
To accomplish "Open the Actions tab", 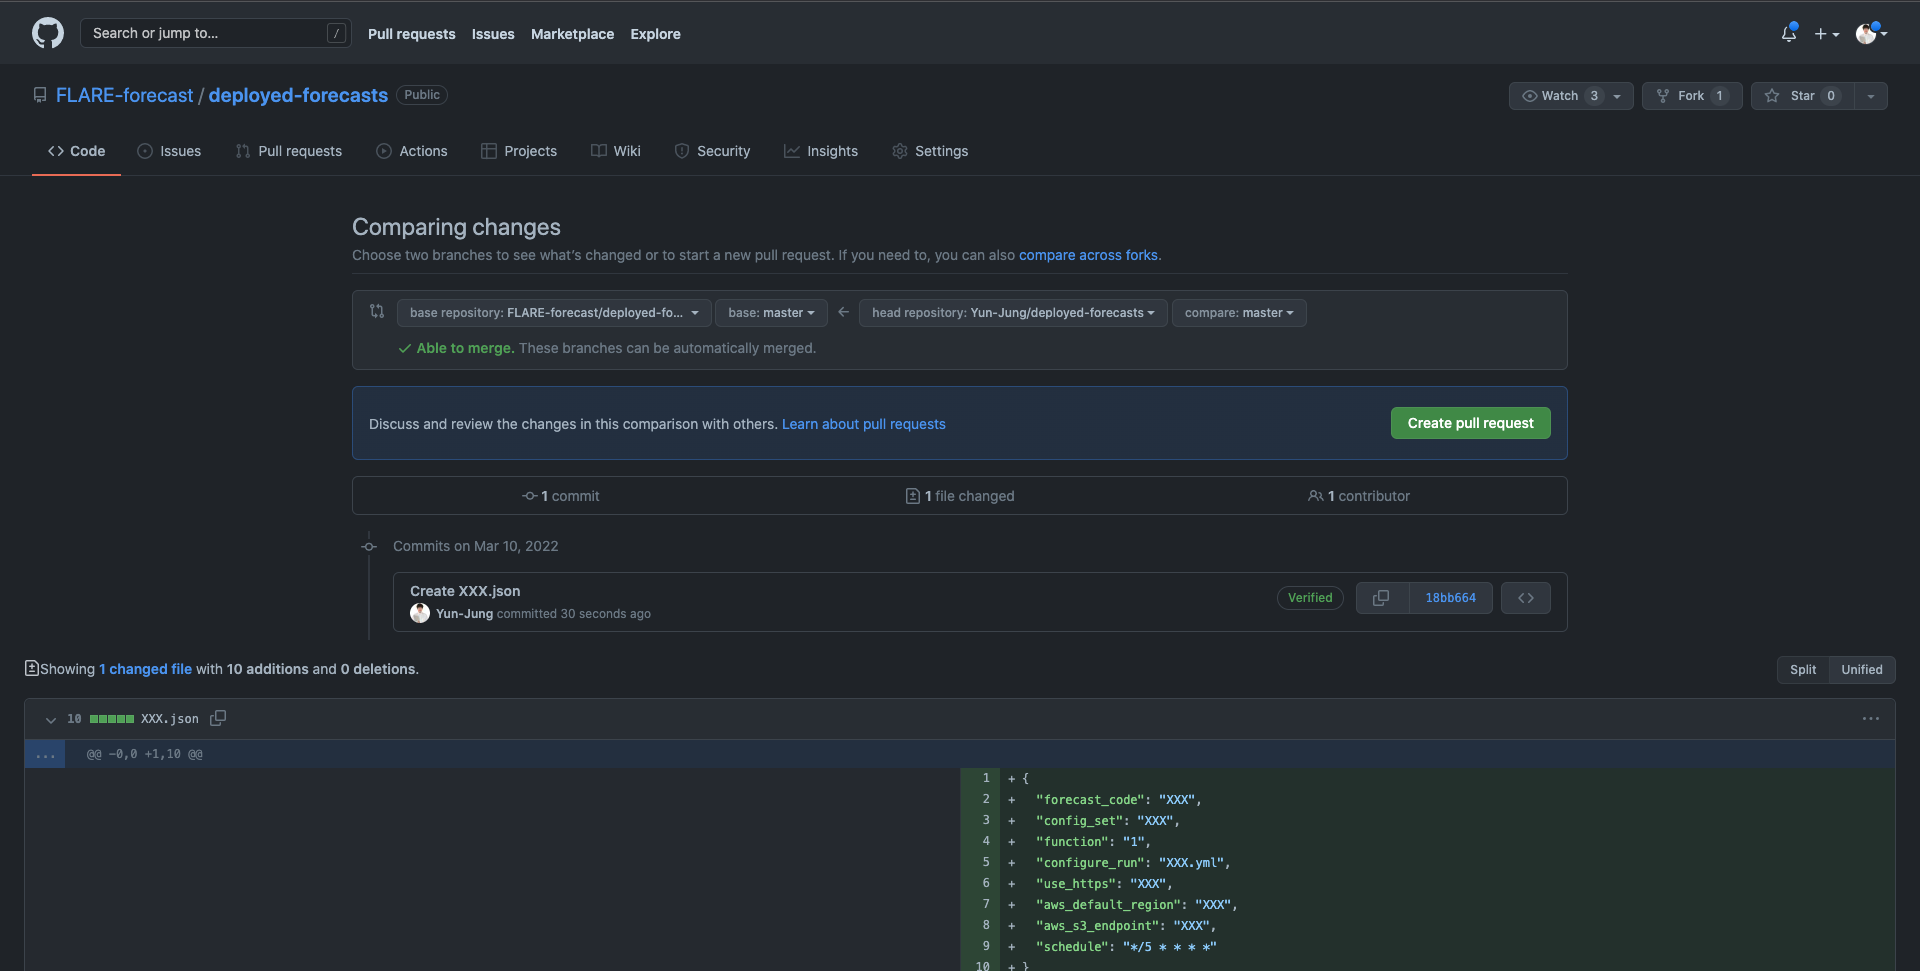I will (x=412, y=151).
